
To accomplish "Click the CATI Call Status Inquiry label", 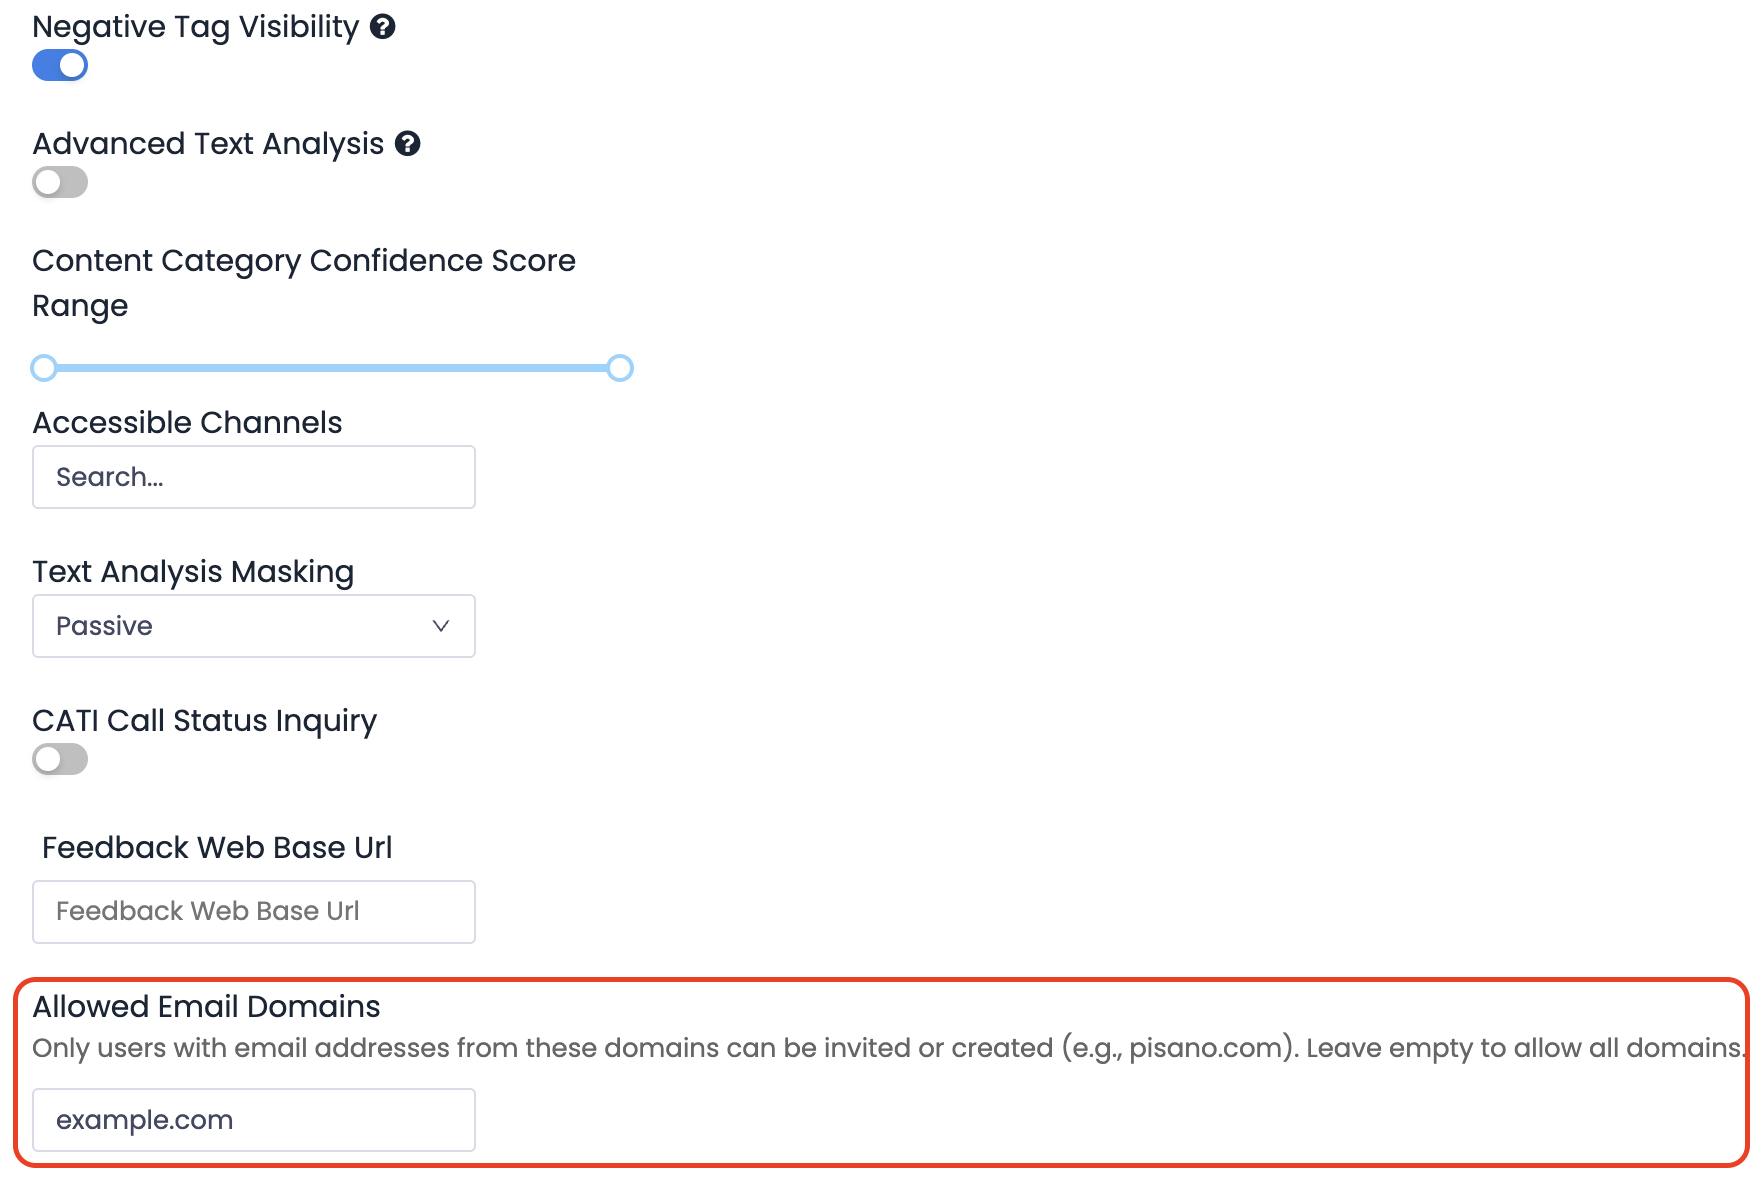I will tap(205, 721).
